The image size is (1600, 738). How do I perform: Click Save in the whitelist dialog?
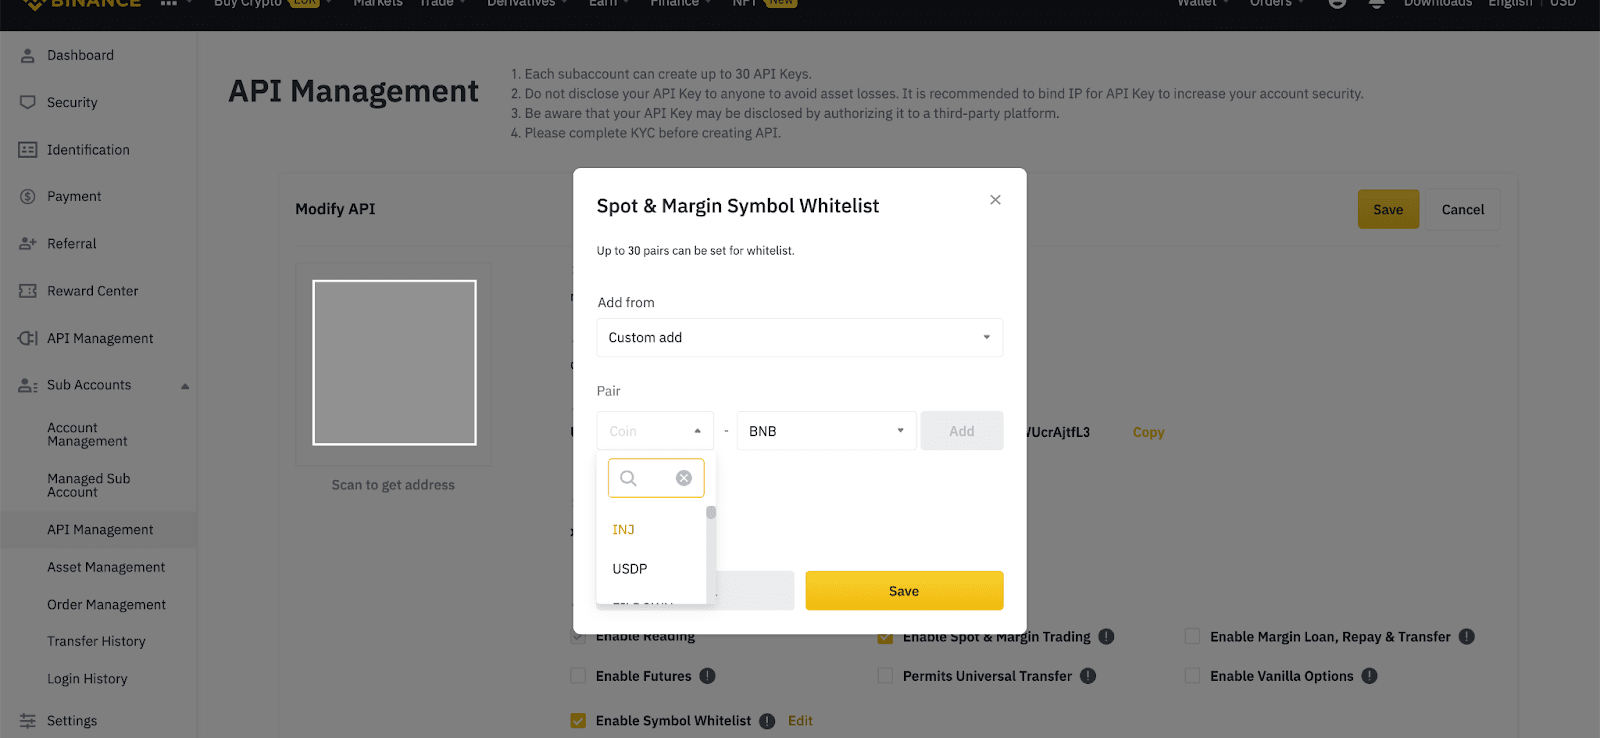pyautogui.click(x=904, y=591)
